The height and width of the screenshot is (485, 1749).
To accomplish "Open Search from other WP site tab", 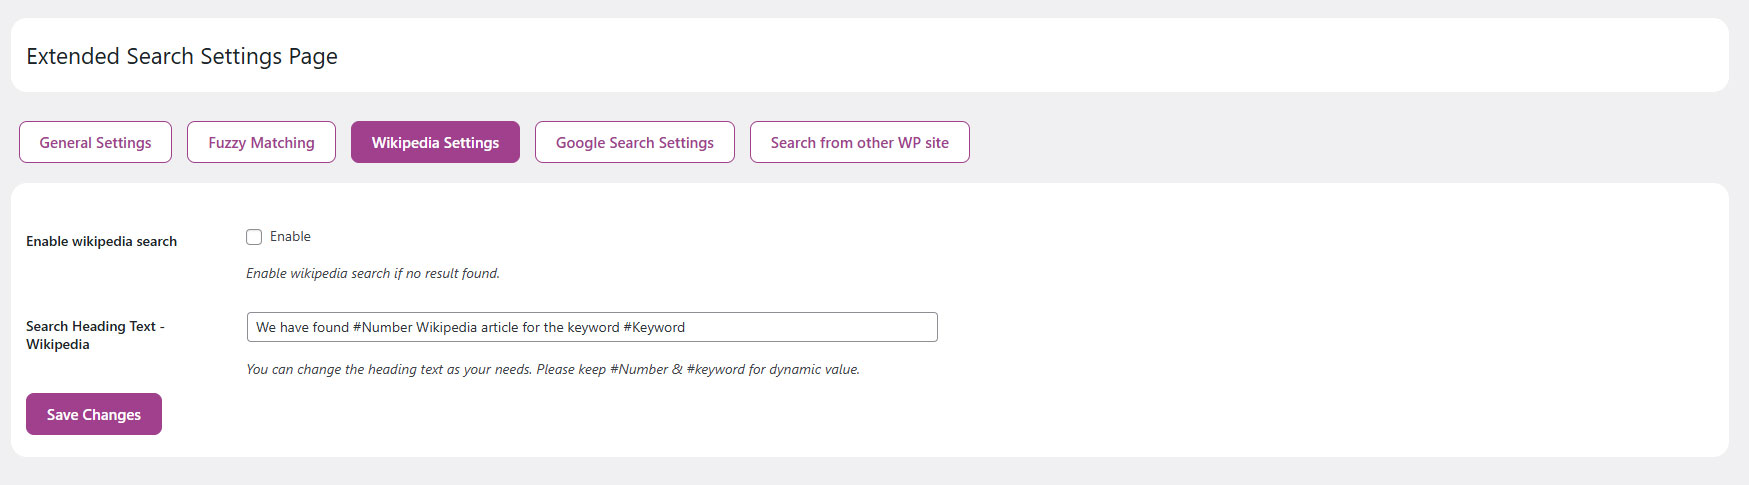I will point(859,142).
